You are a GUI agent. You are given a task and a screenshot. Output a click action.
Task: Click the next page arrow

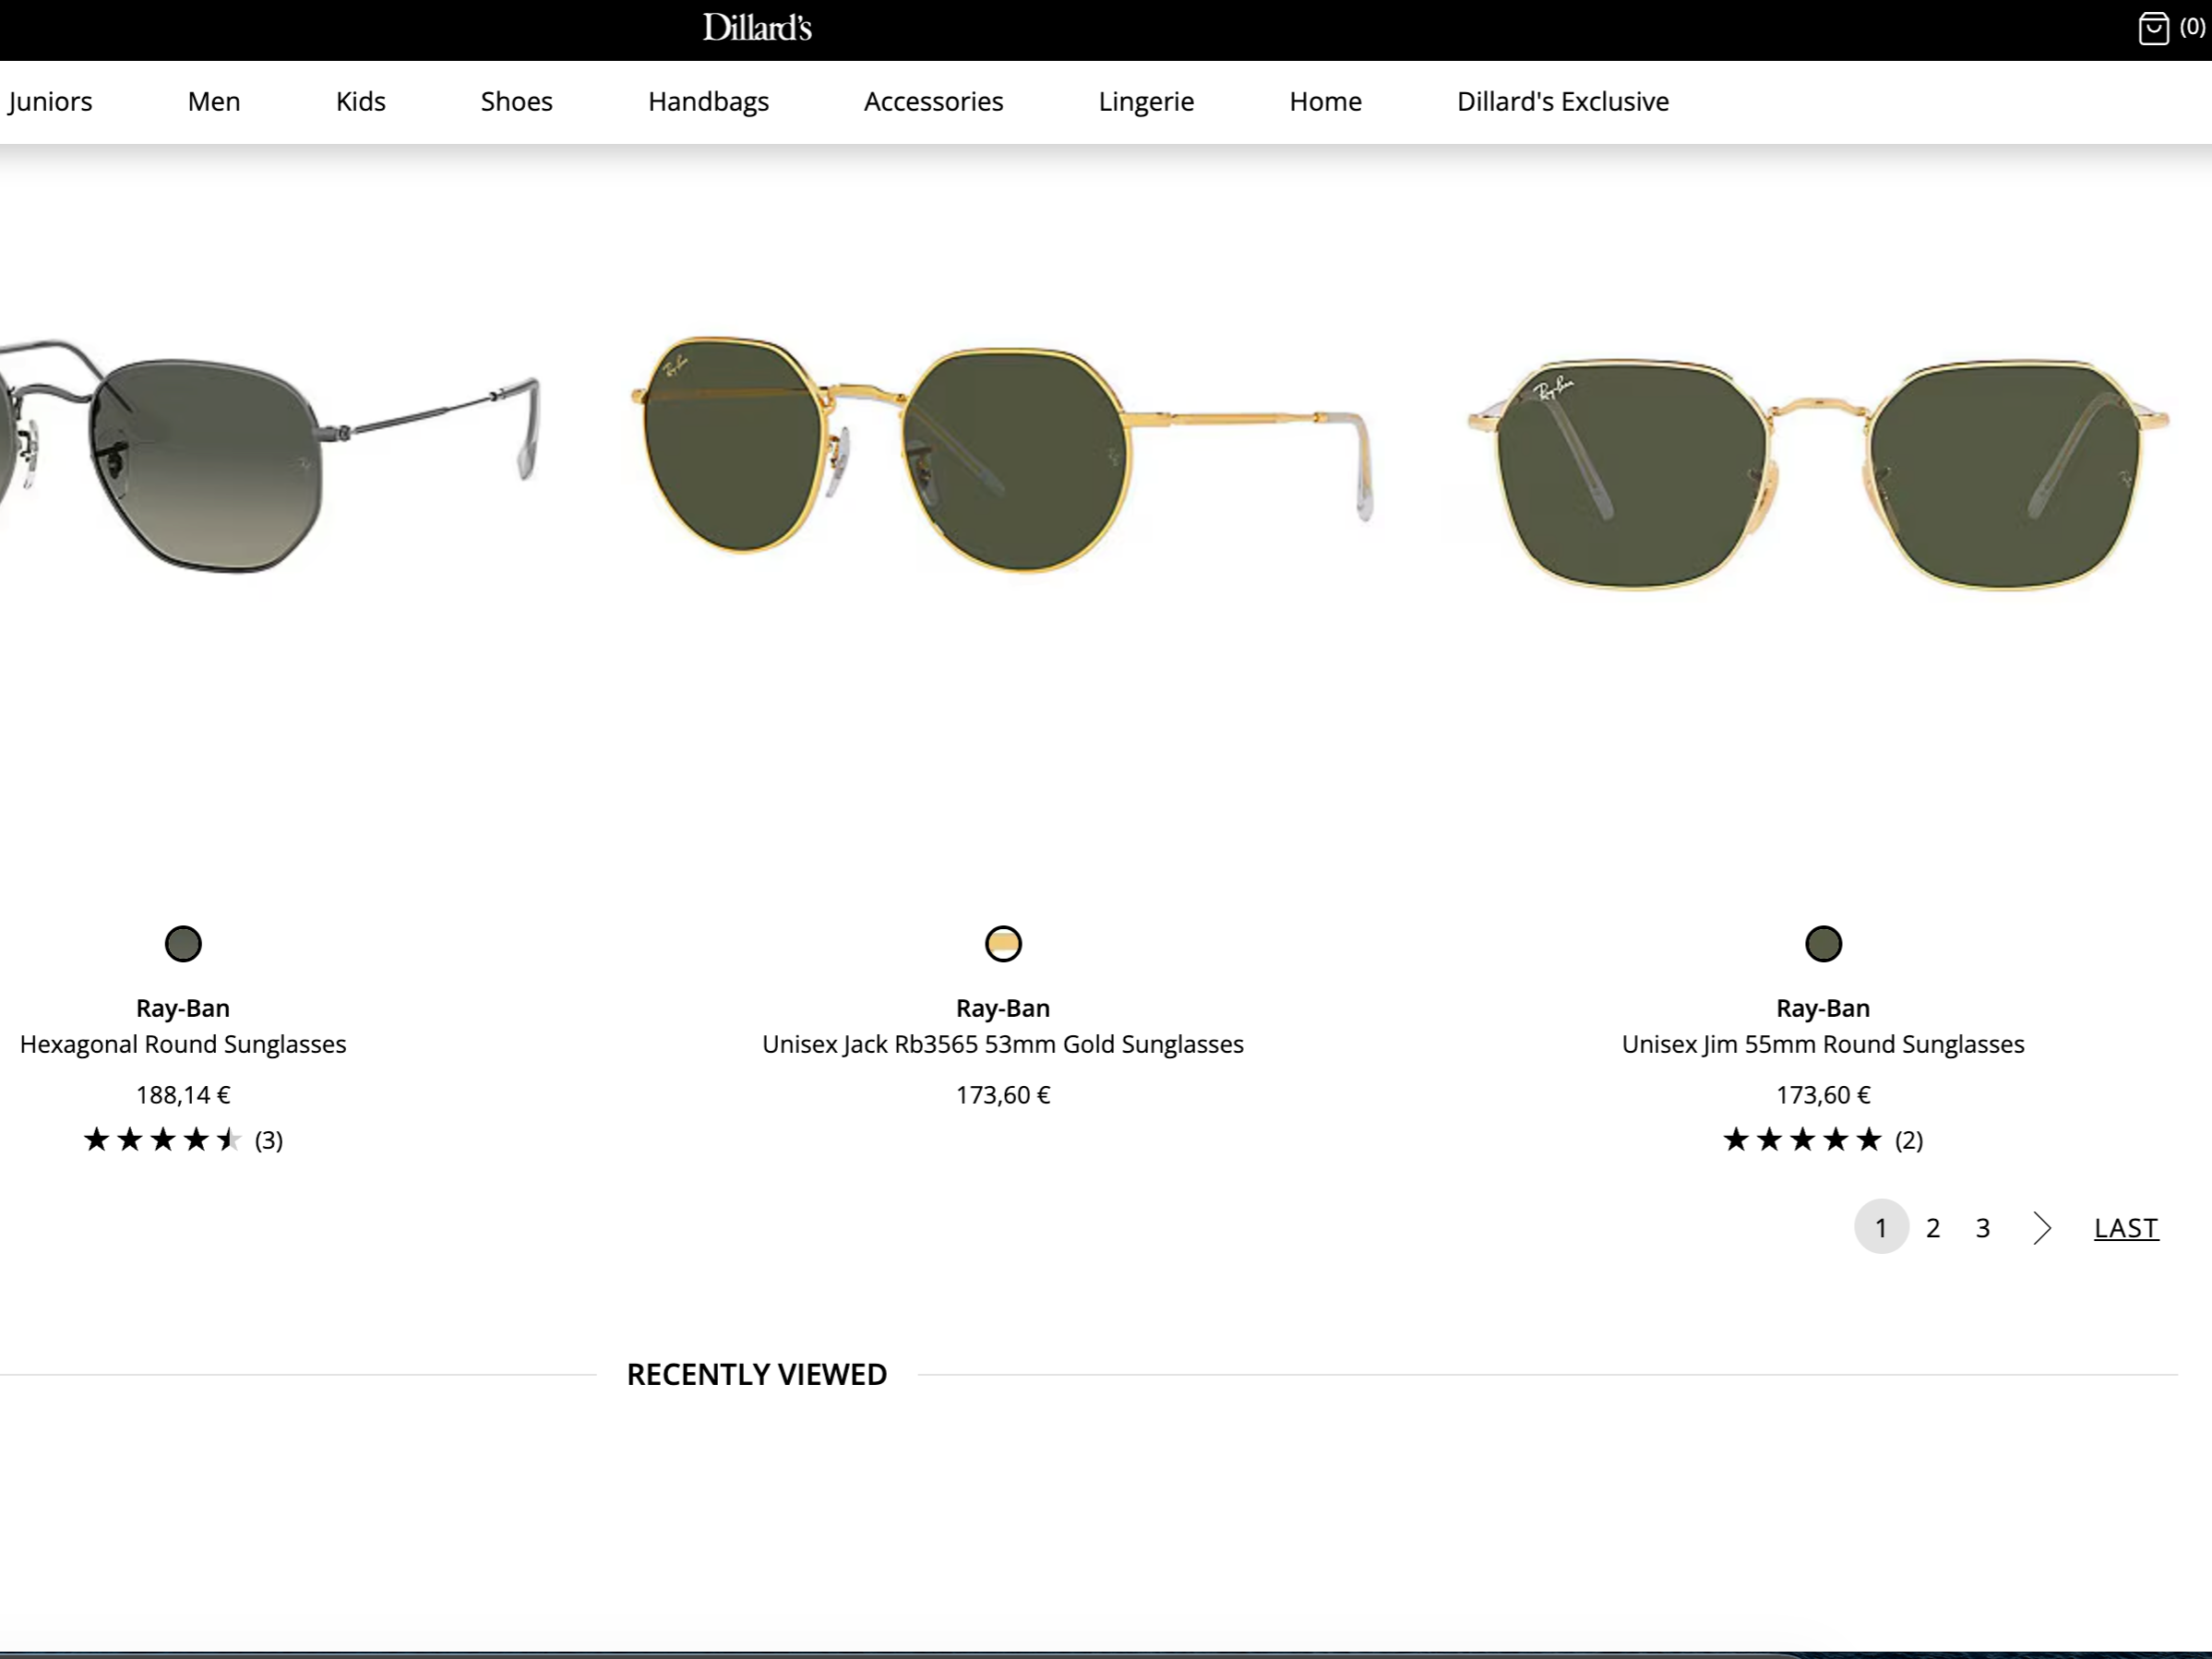[x=2042, y=1228]
